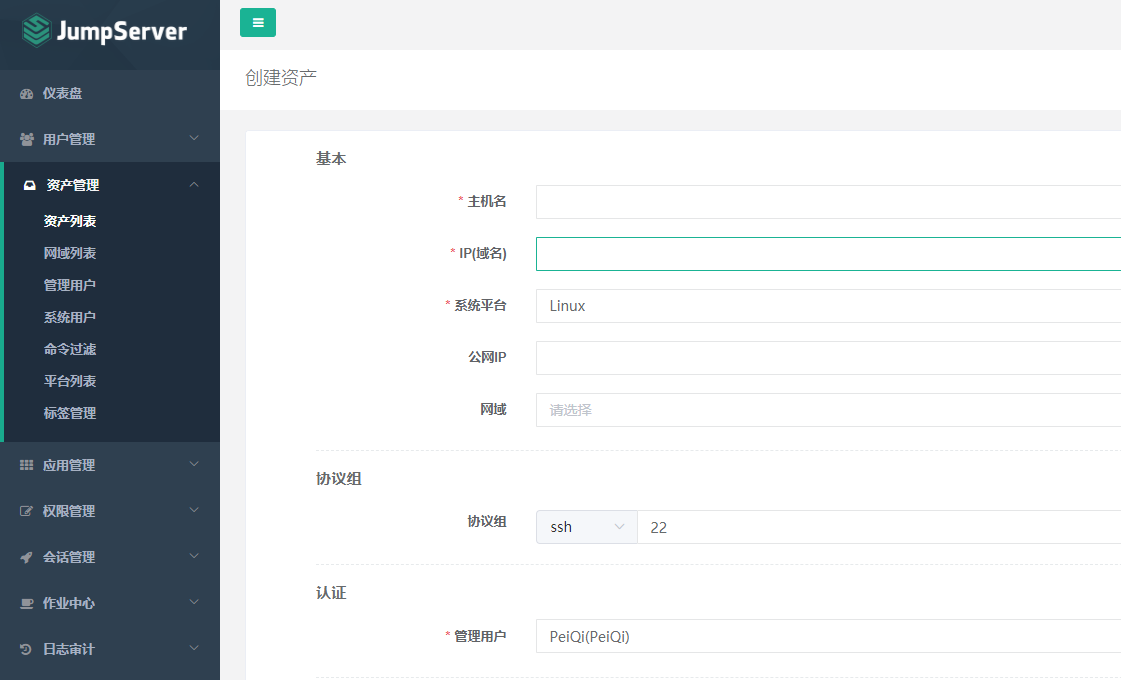This screenshot has height=680, width=1121.
Task: Click the JumpServer logo icon
Action: pos(37,31)
